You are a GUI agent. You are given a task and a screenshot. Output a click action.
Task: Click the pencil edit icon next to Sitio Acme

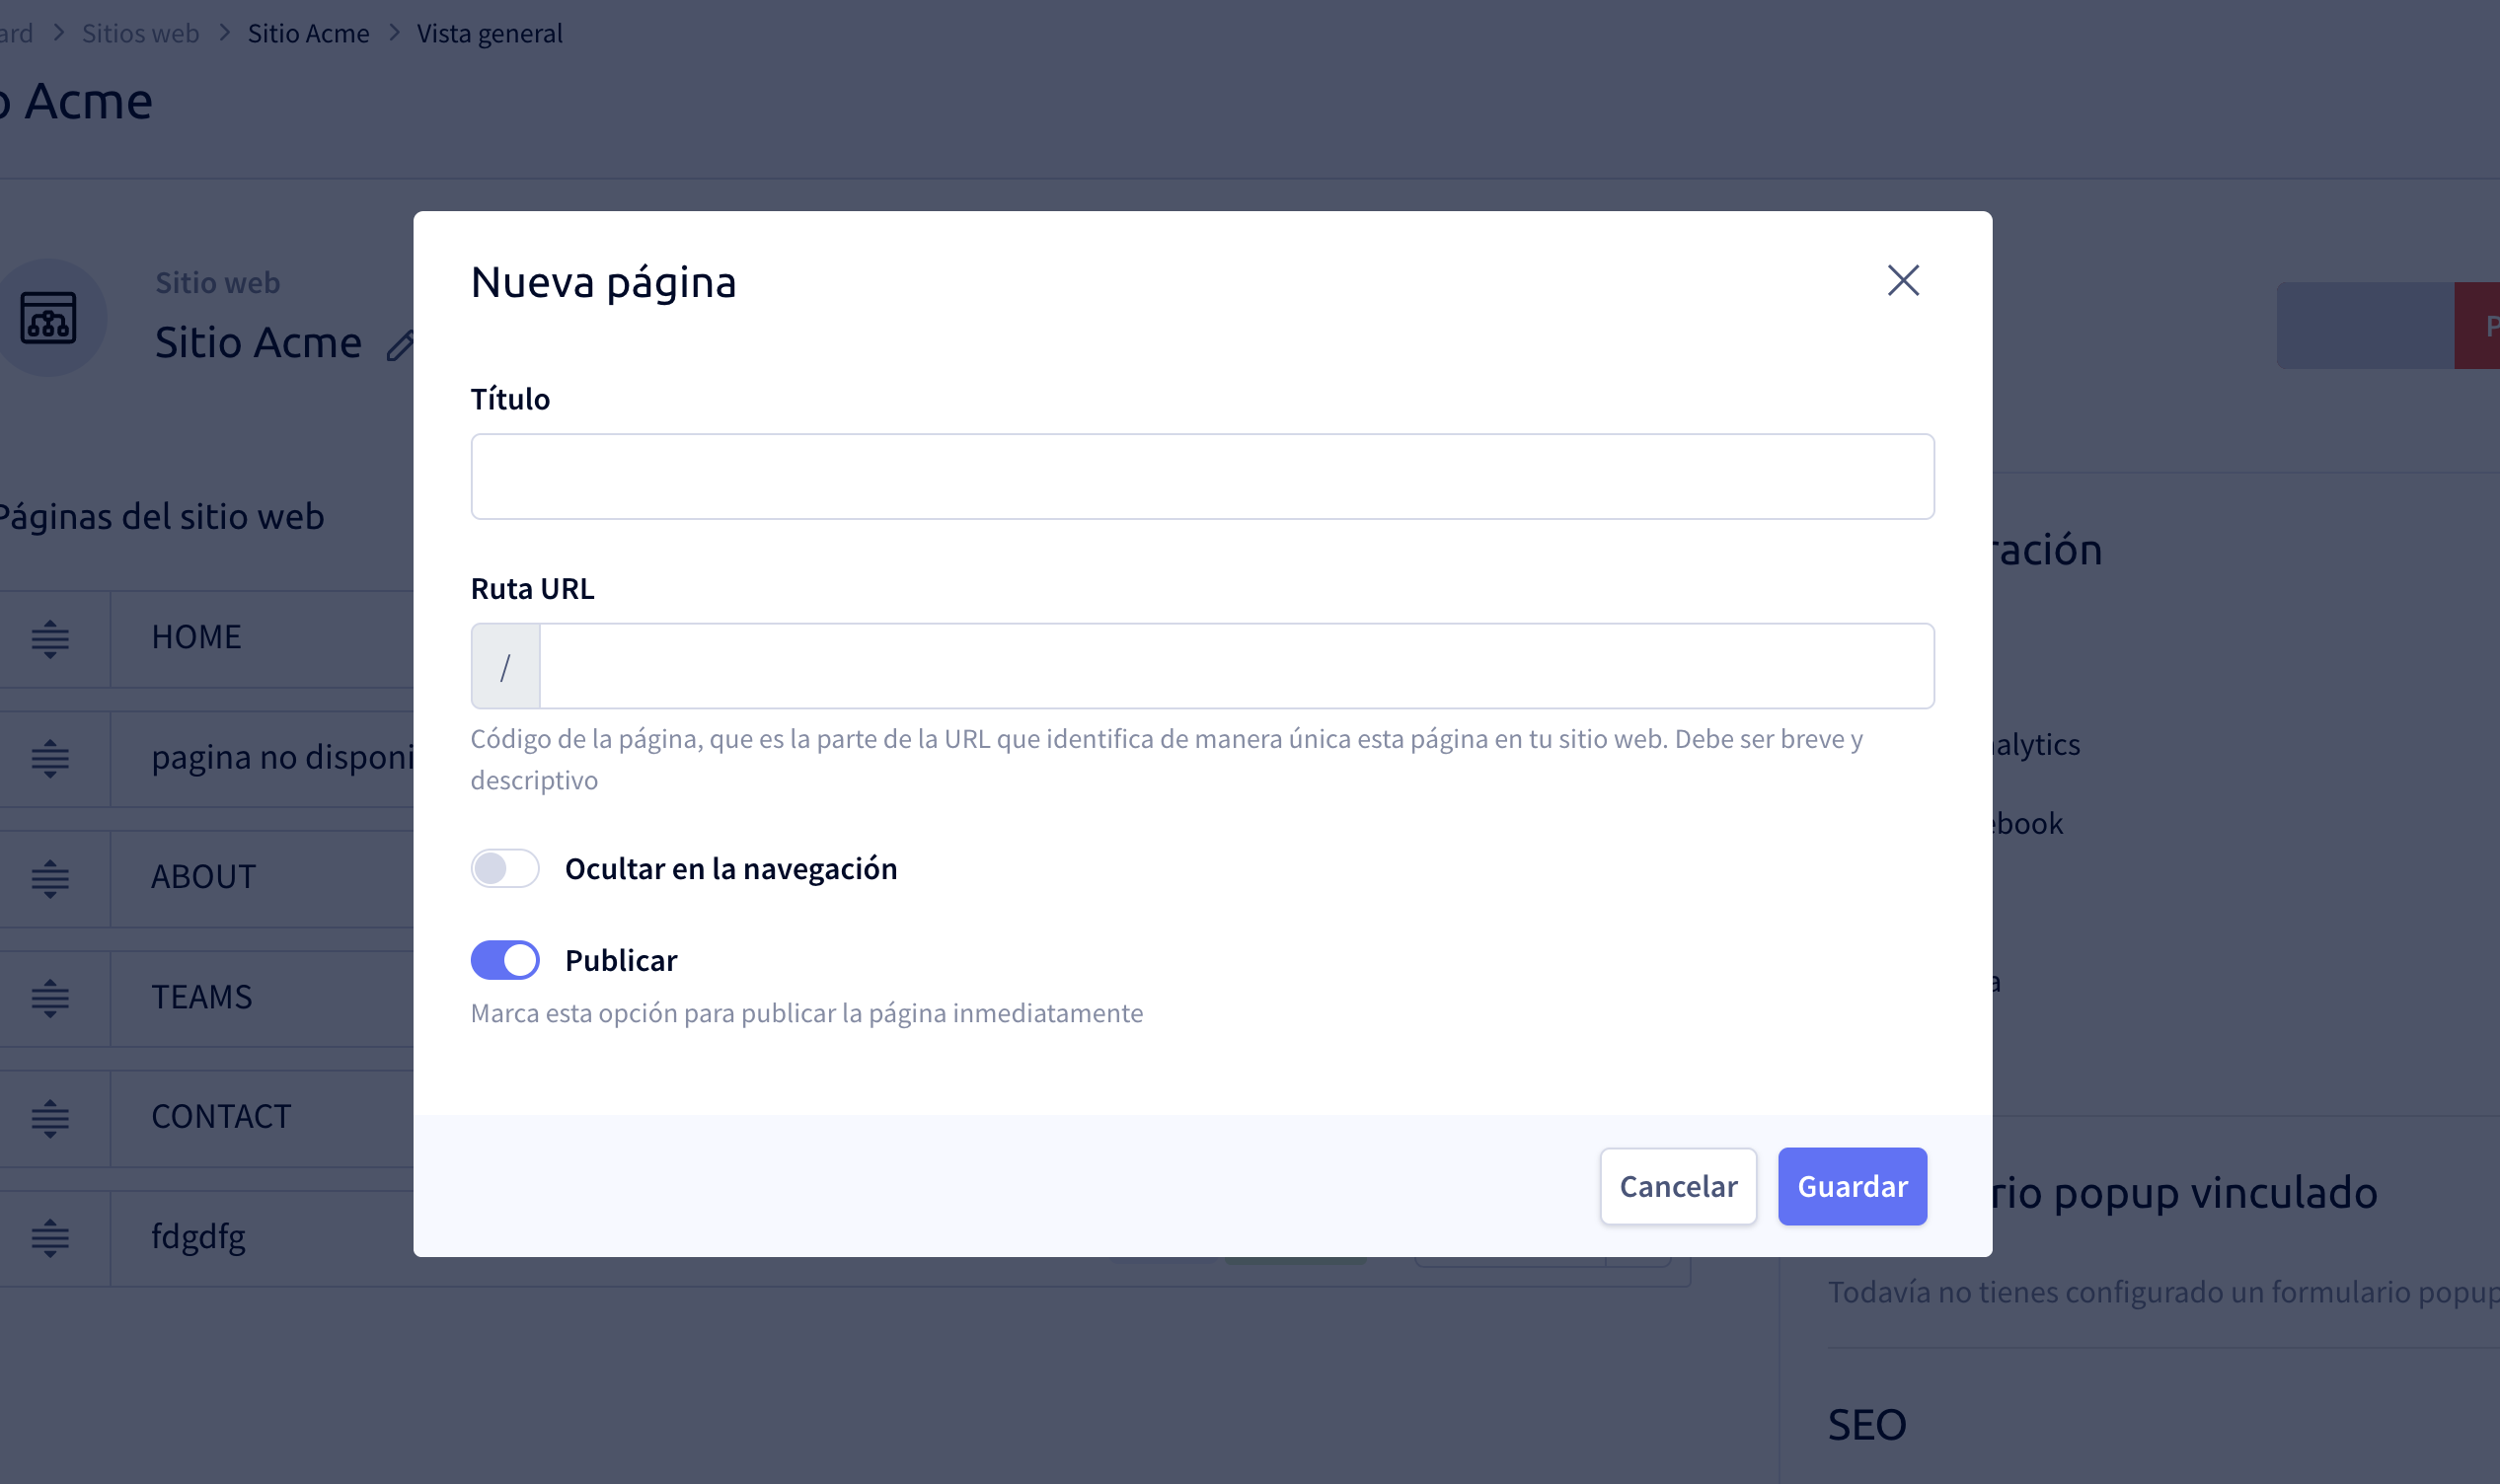click(401, 345)
